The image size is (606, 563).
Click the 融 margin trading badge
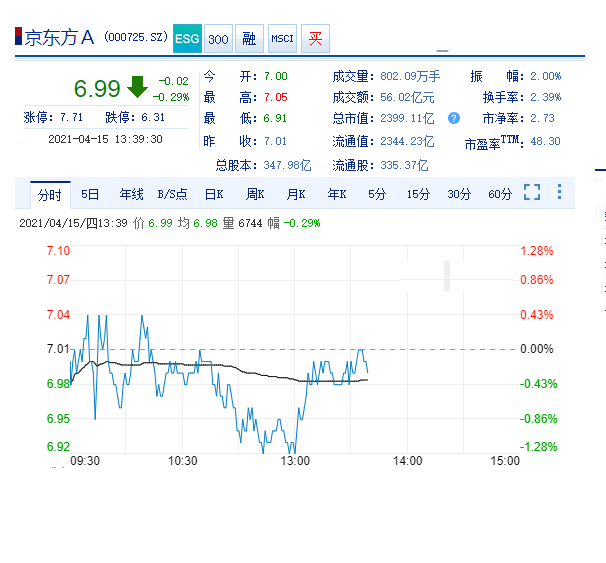click(249, 38)
